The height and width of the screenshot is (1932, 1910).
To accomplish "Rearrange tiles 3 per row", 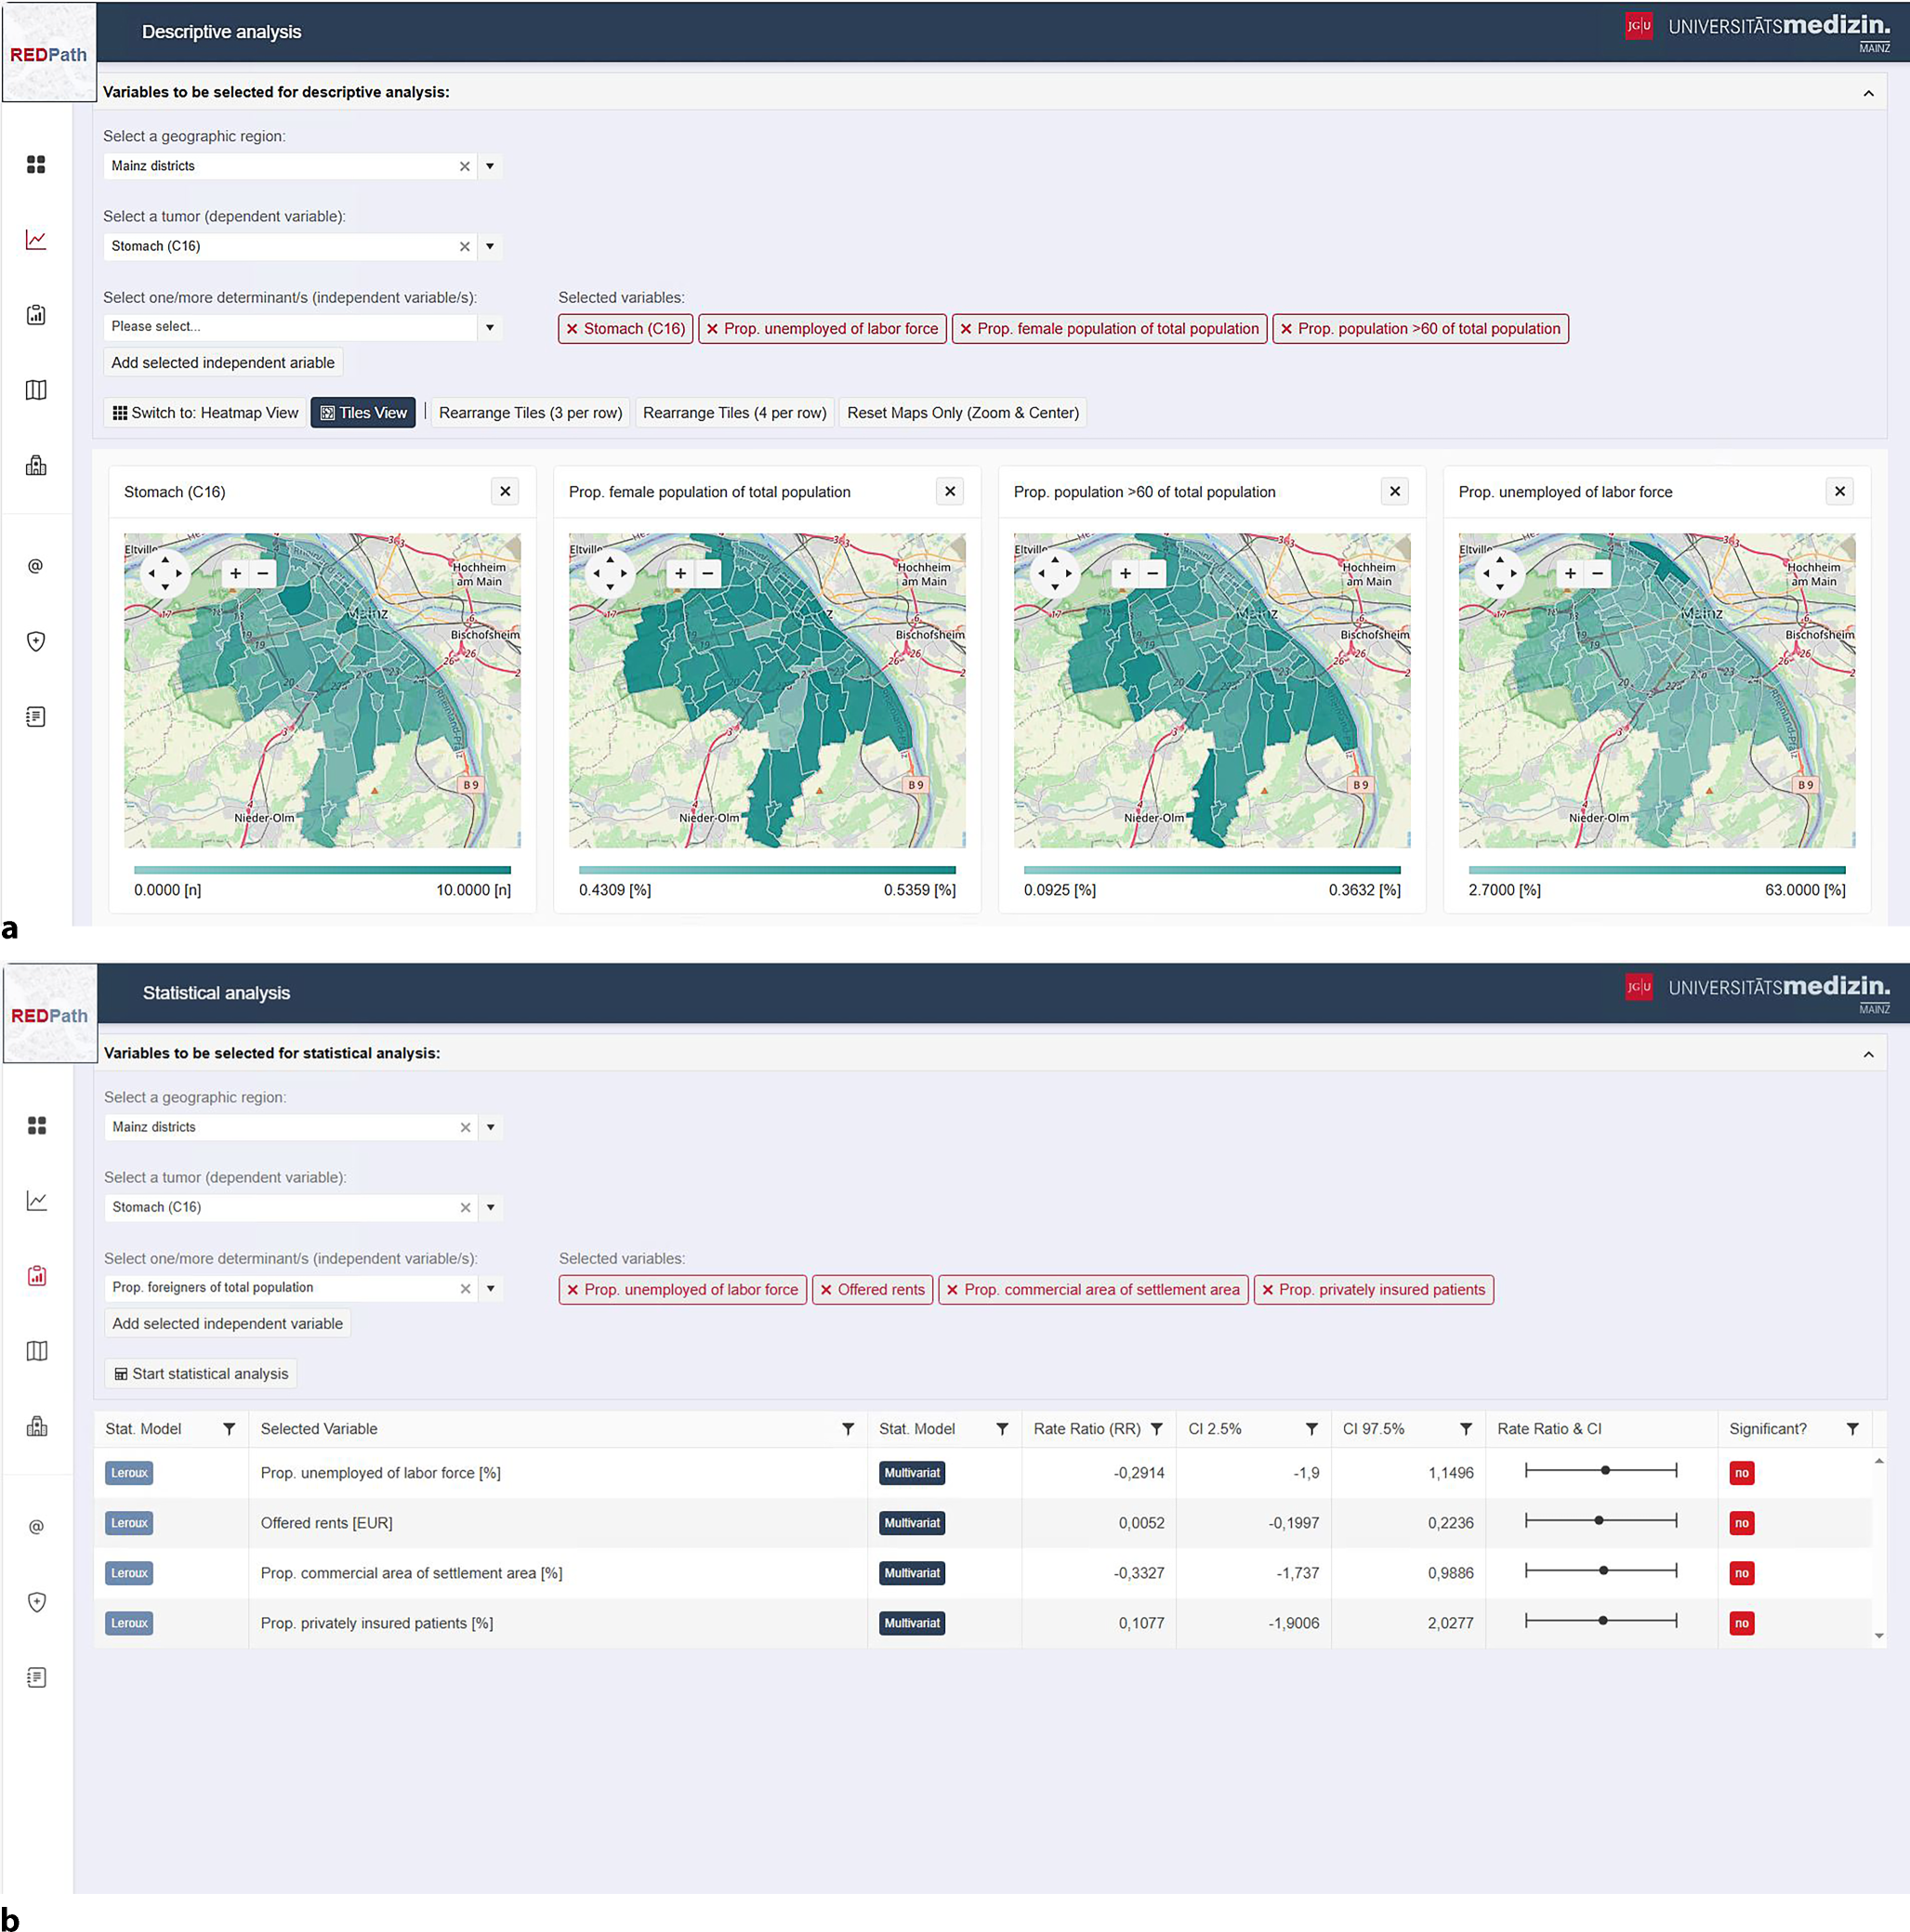I will tap(530, 413).
